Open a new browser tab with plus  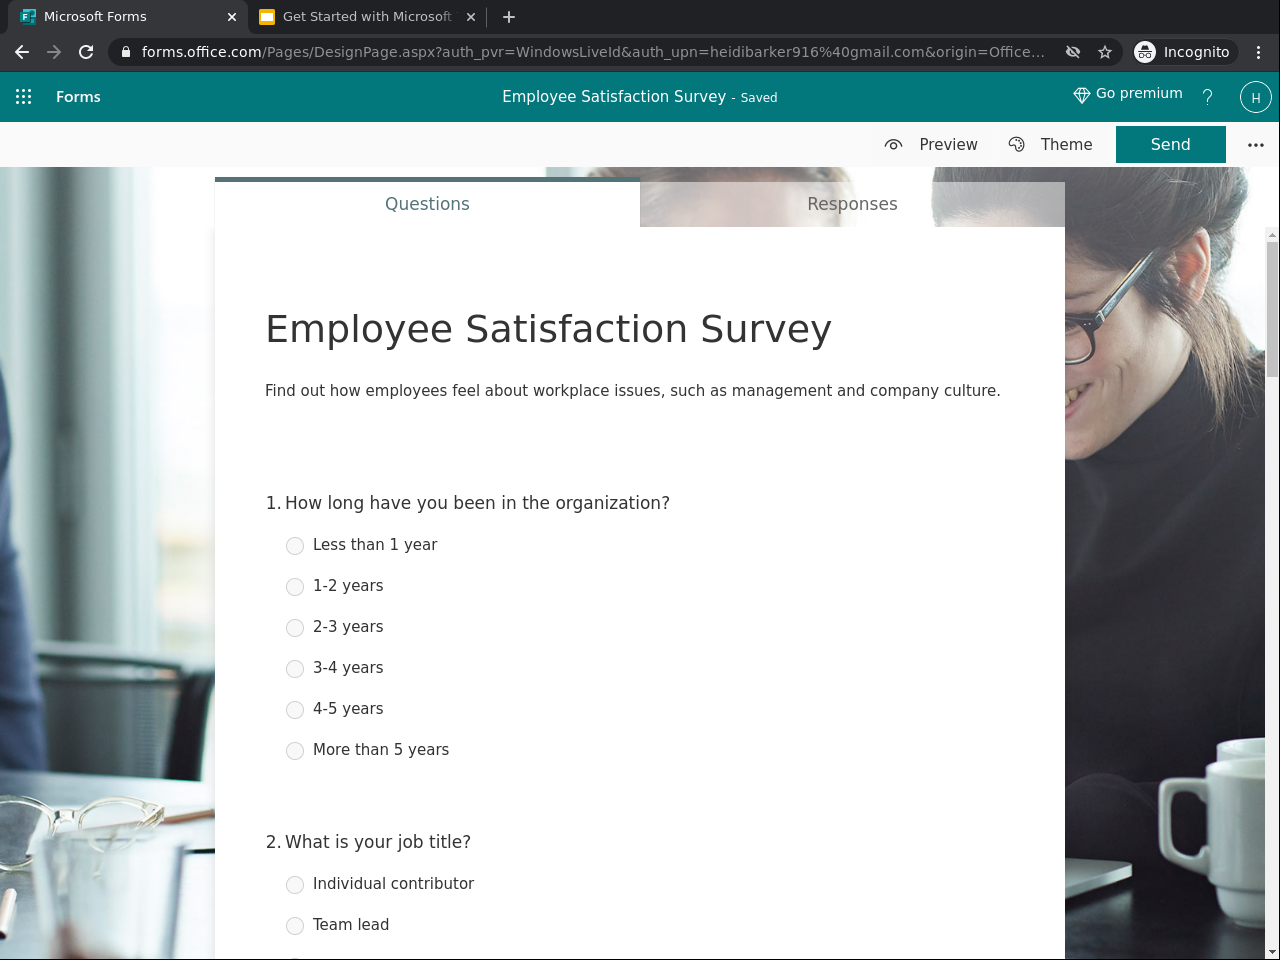pos(509,17)
